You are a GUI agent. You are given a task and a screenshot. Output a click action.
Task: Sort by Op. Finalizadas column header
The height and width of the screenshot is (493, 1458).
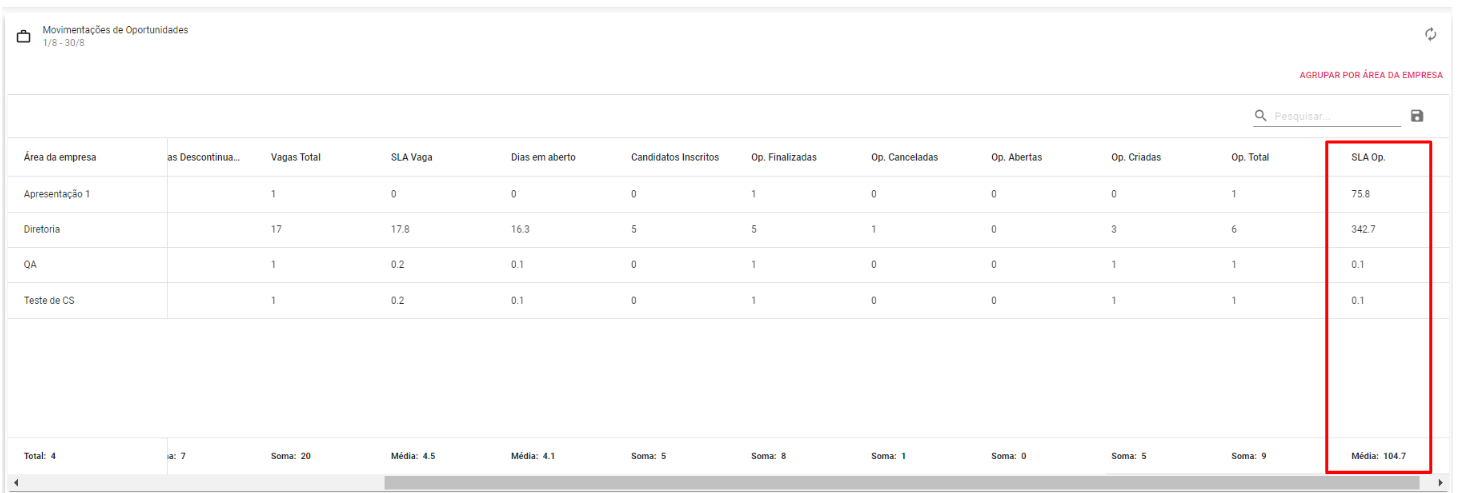(x=784, y=157)
